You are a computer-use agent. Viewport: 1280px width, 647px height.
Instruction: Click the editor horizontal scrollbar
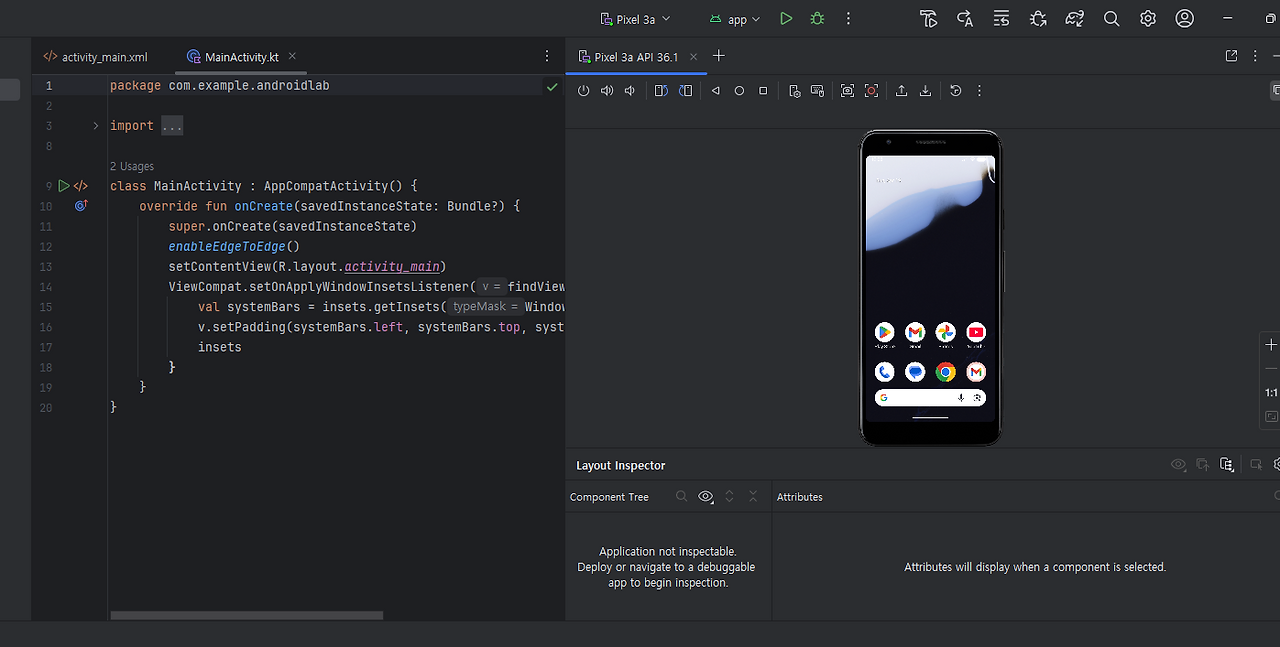[247, 616]
